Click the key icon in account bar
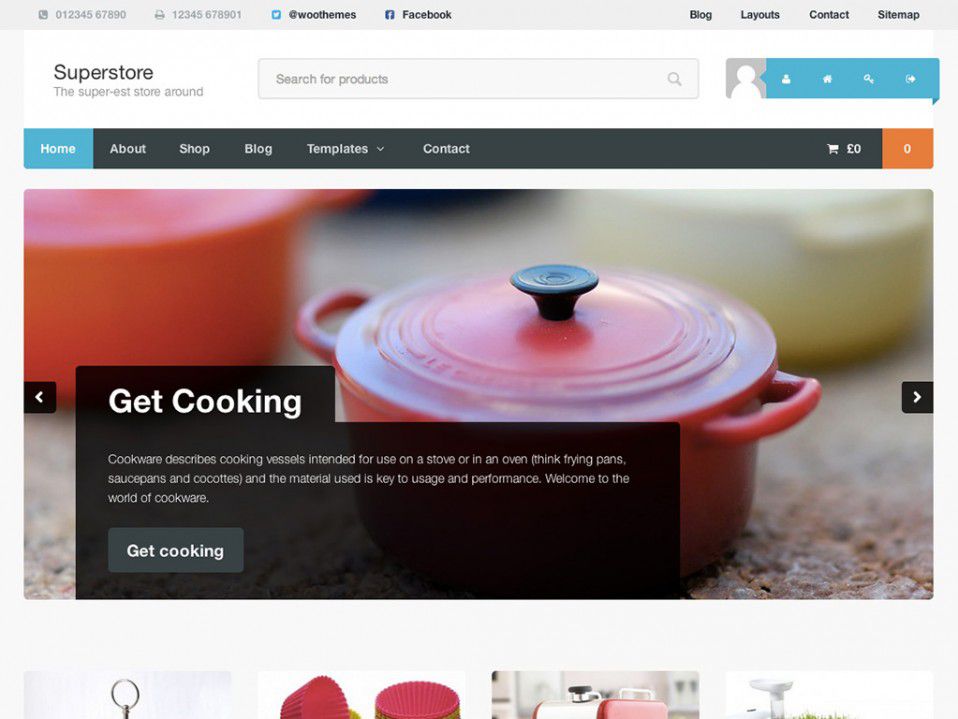The image size is (958, 719). 868,79
